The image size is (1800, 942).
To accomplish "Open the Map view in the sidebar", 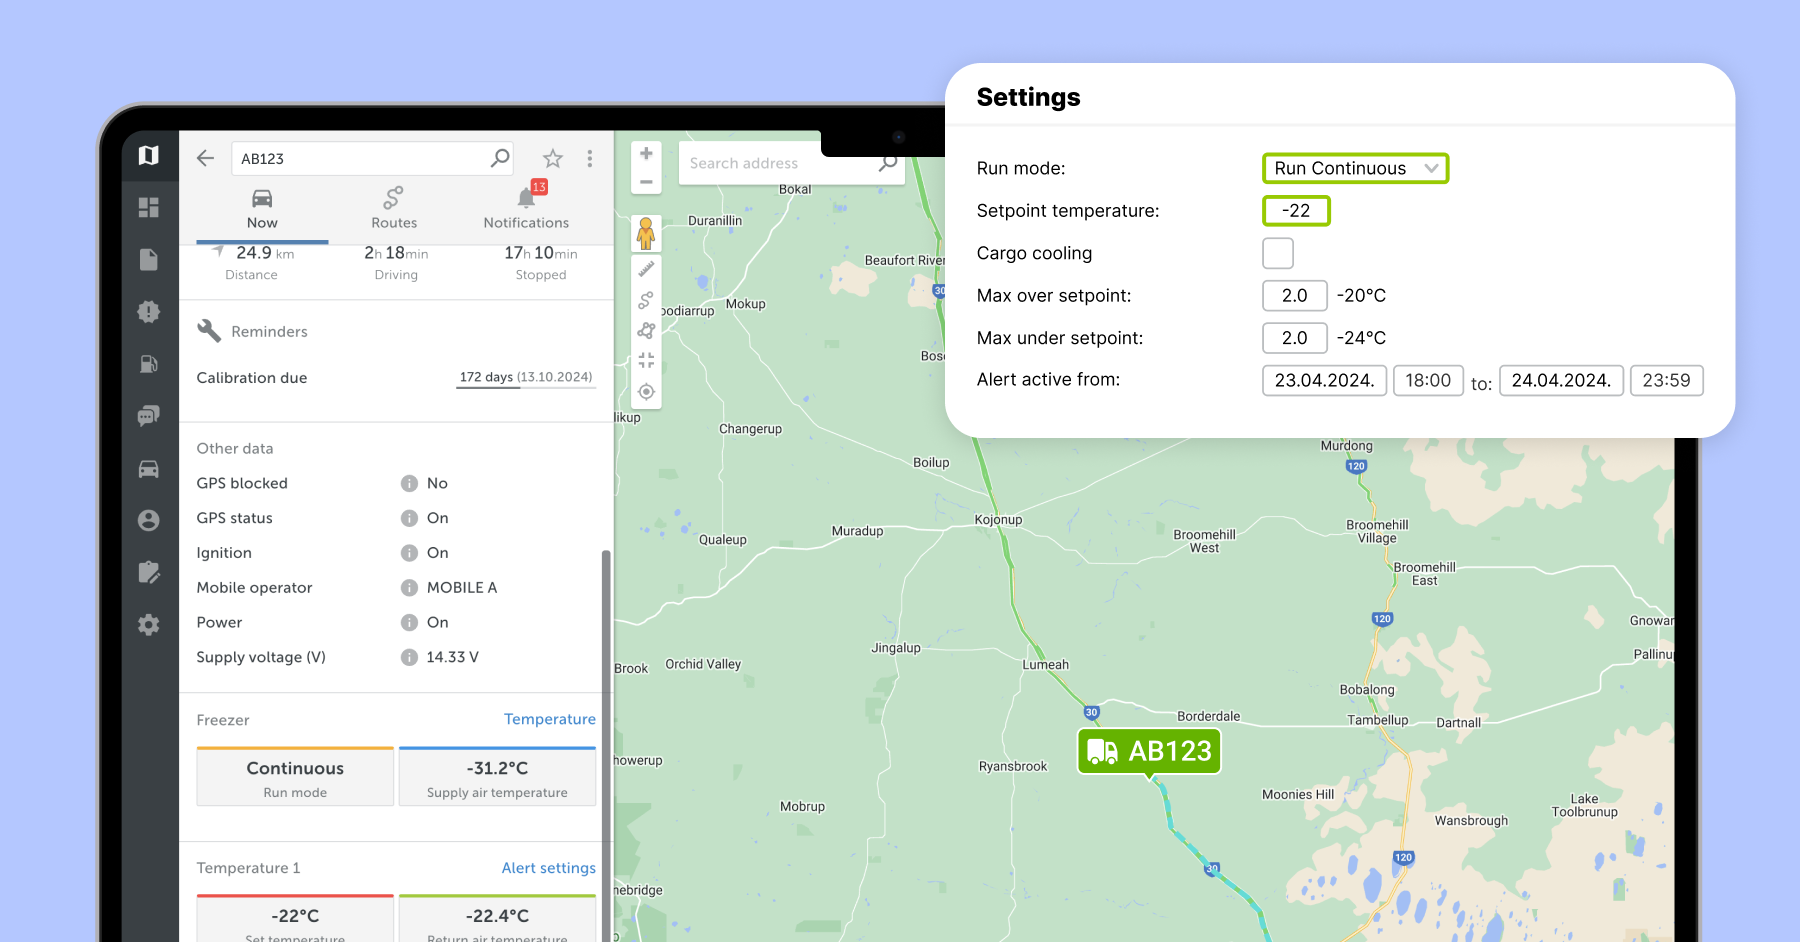I will coord(149,156).
